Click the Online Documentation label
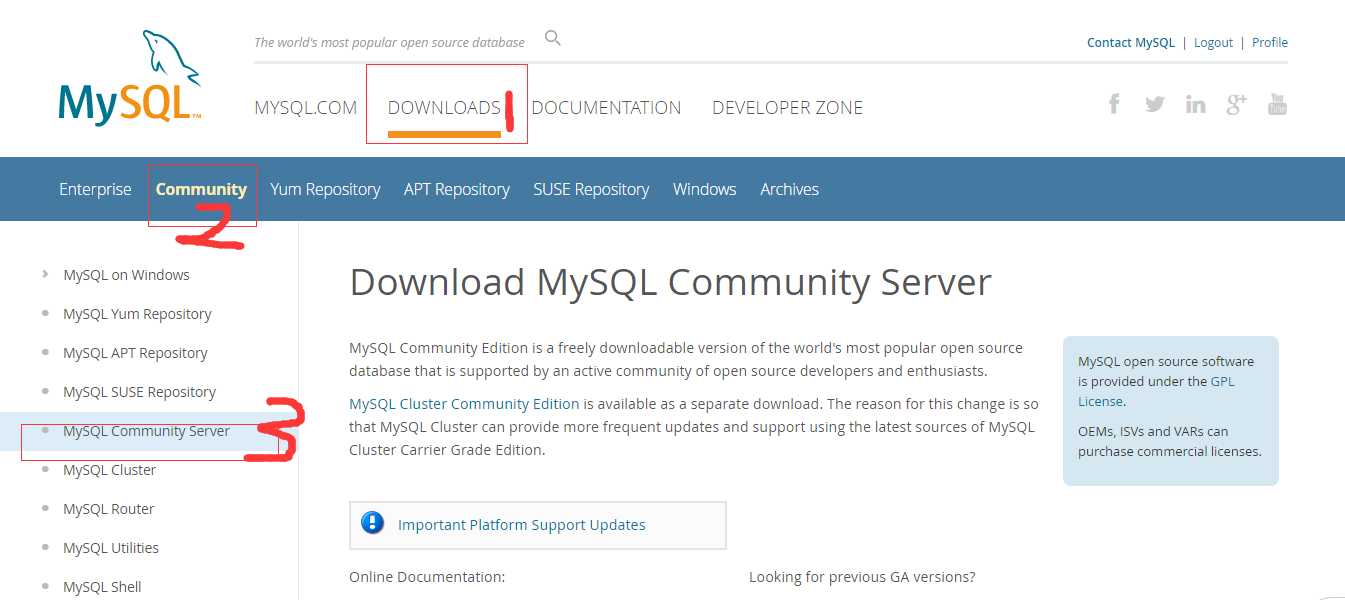1345x600 pixels. tap(427, 577)
